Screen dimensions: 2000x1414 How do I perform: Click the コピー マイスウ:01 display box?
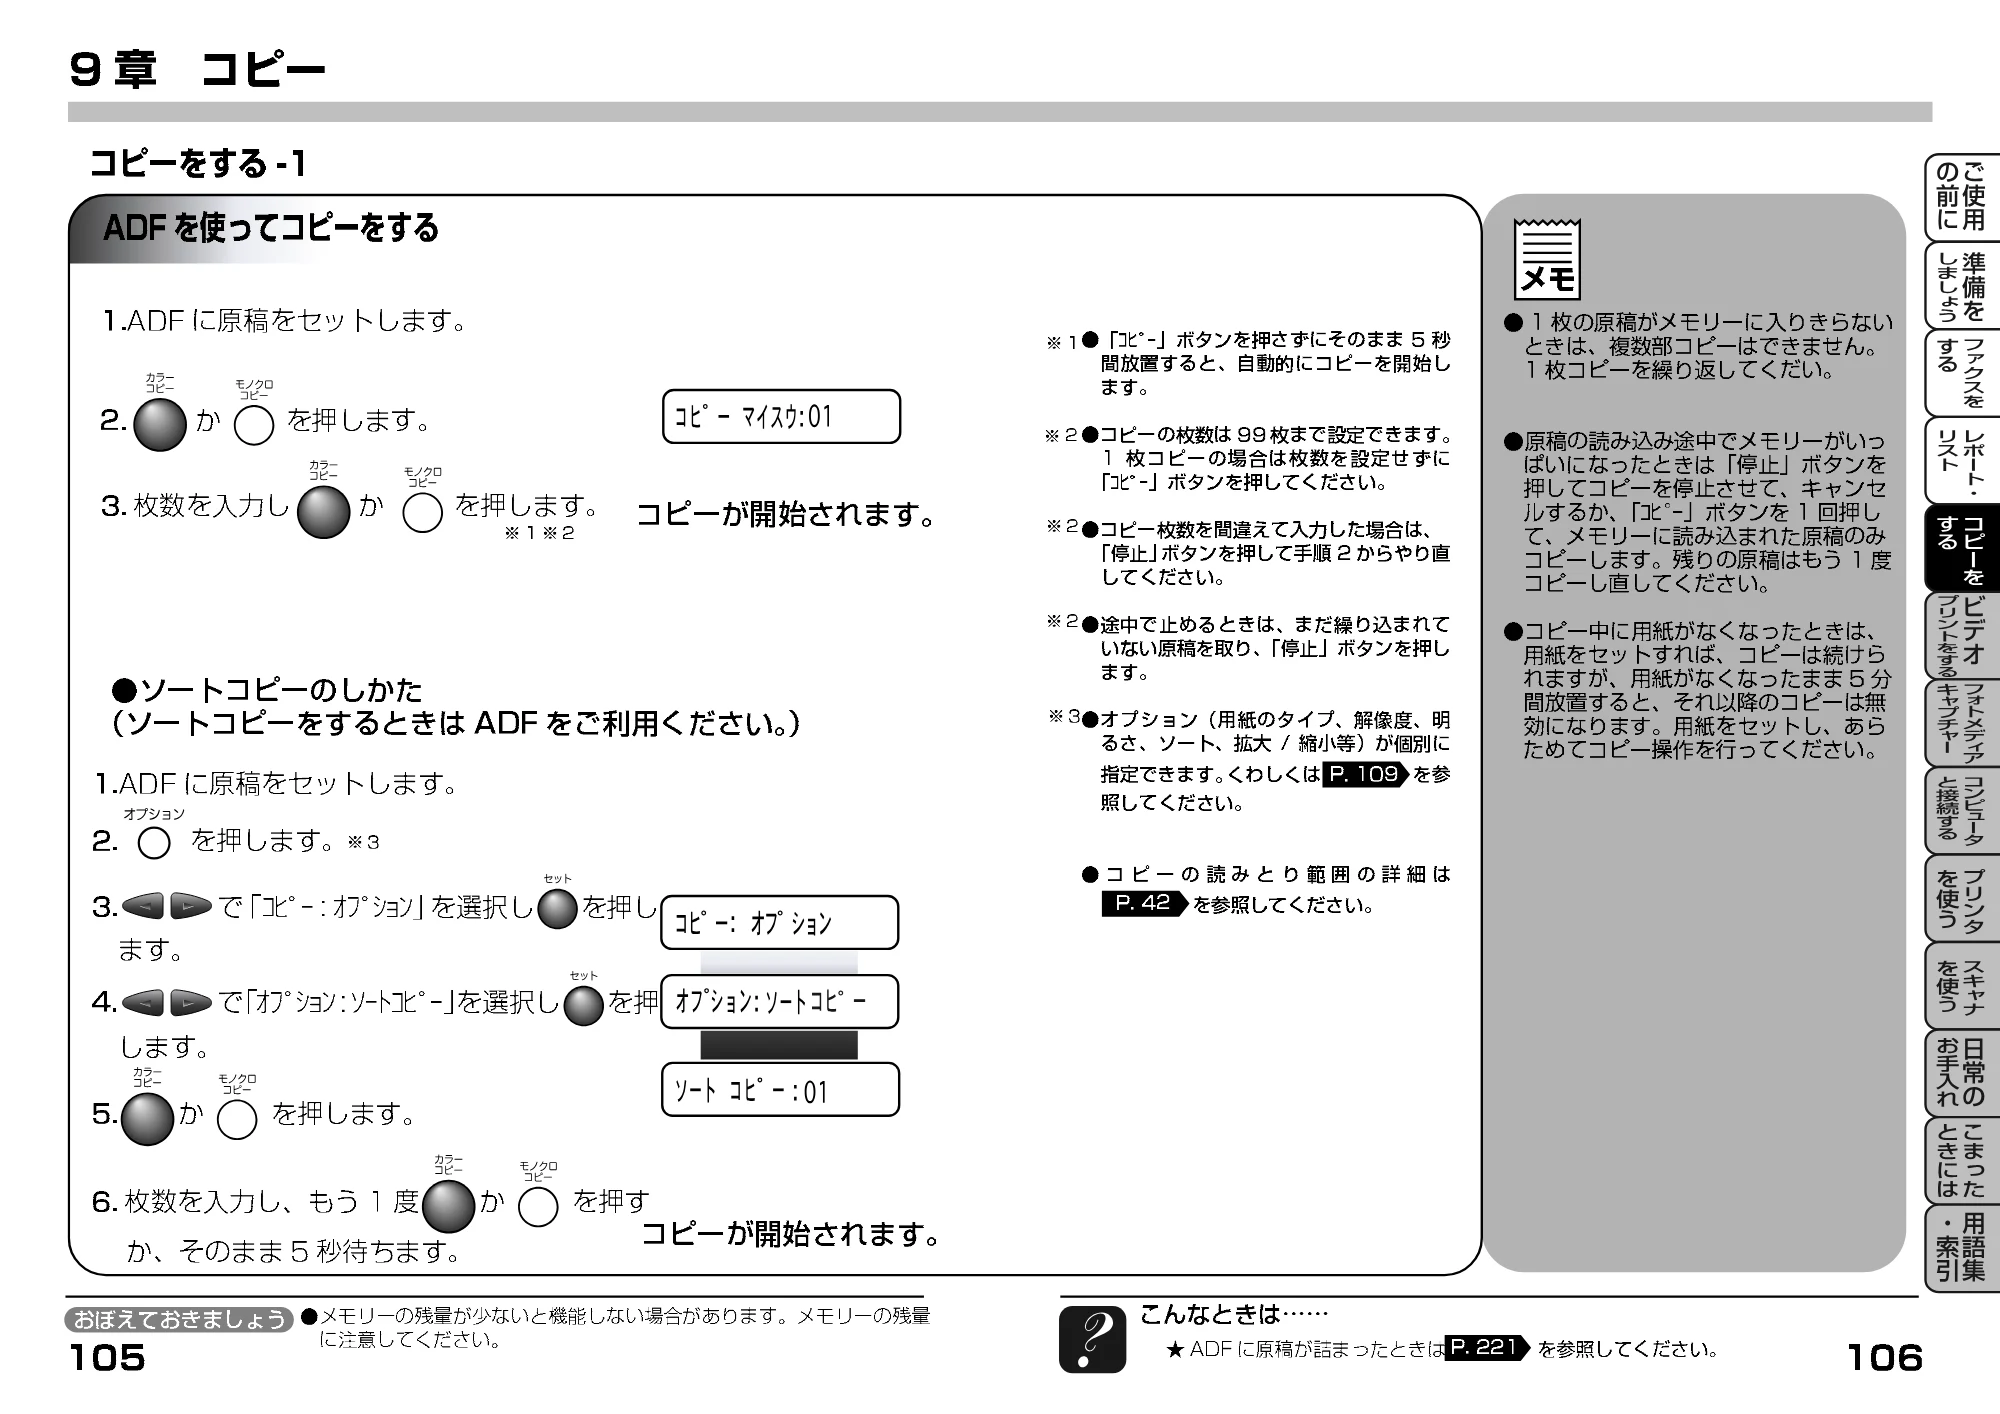[781, 417]
